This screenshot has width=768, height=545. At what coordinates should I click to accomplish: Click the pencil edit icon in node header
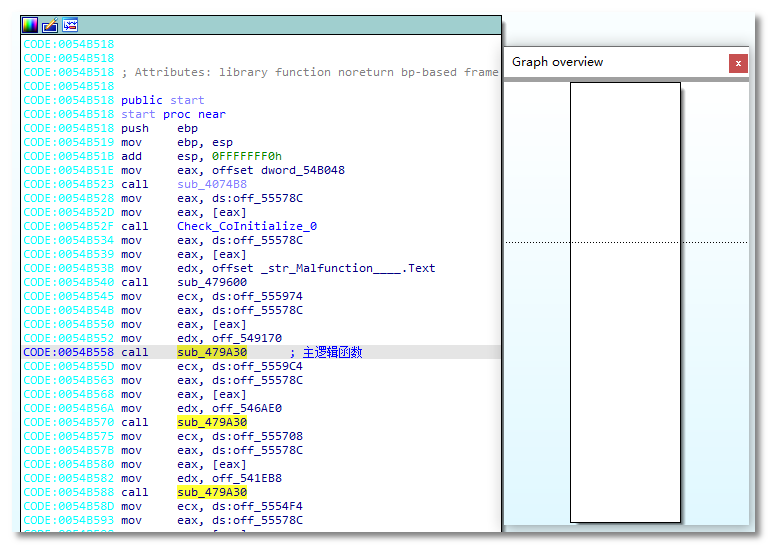pos(50,25)
